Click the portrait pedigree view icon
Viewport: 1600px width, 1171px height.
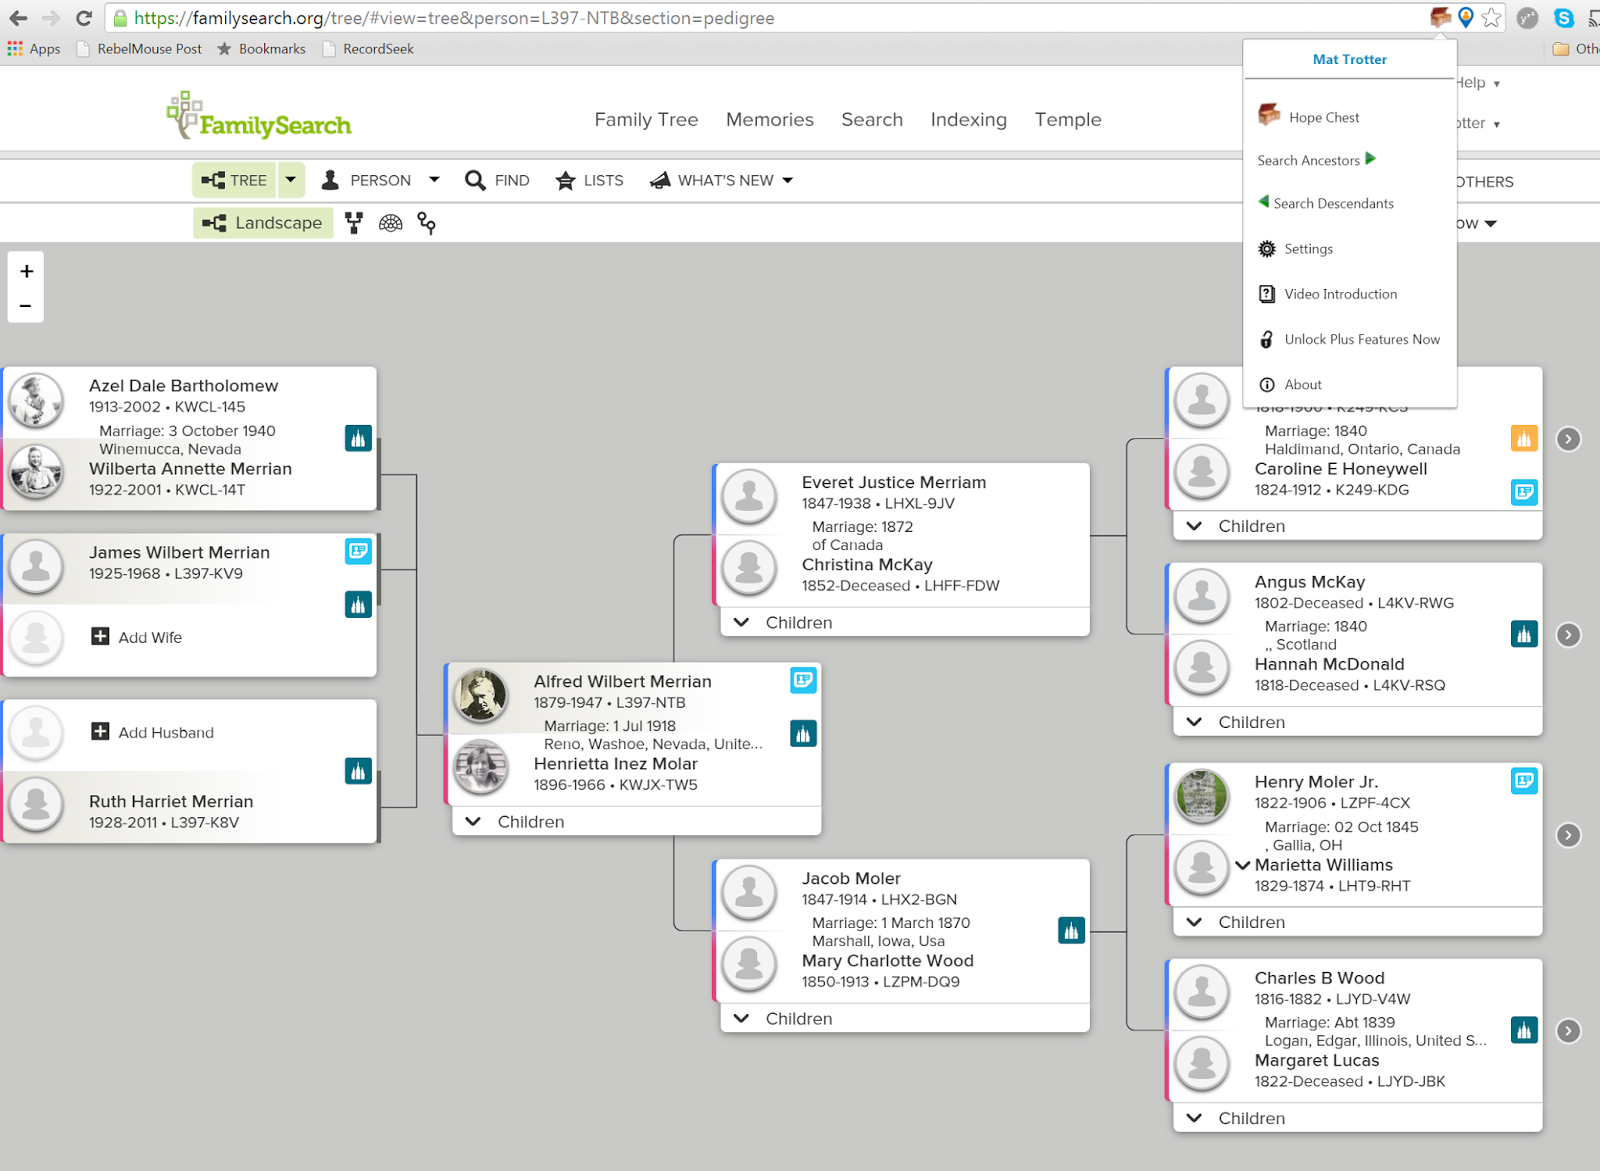tap(354, 223)
